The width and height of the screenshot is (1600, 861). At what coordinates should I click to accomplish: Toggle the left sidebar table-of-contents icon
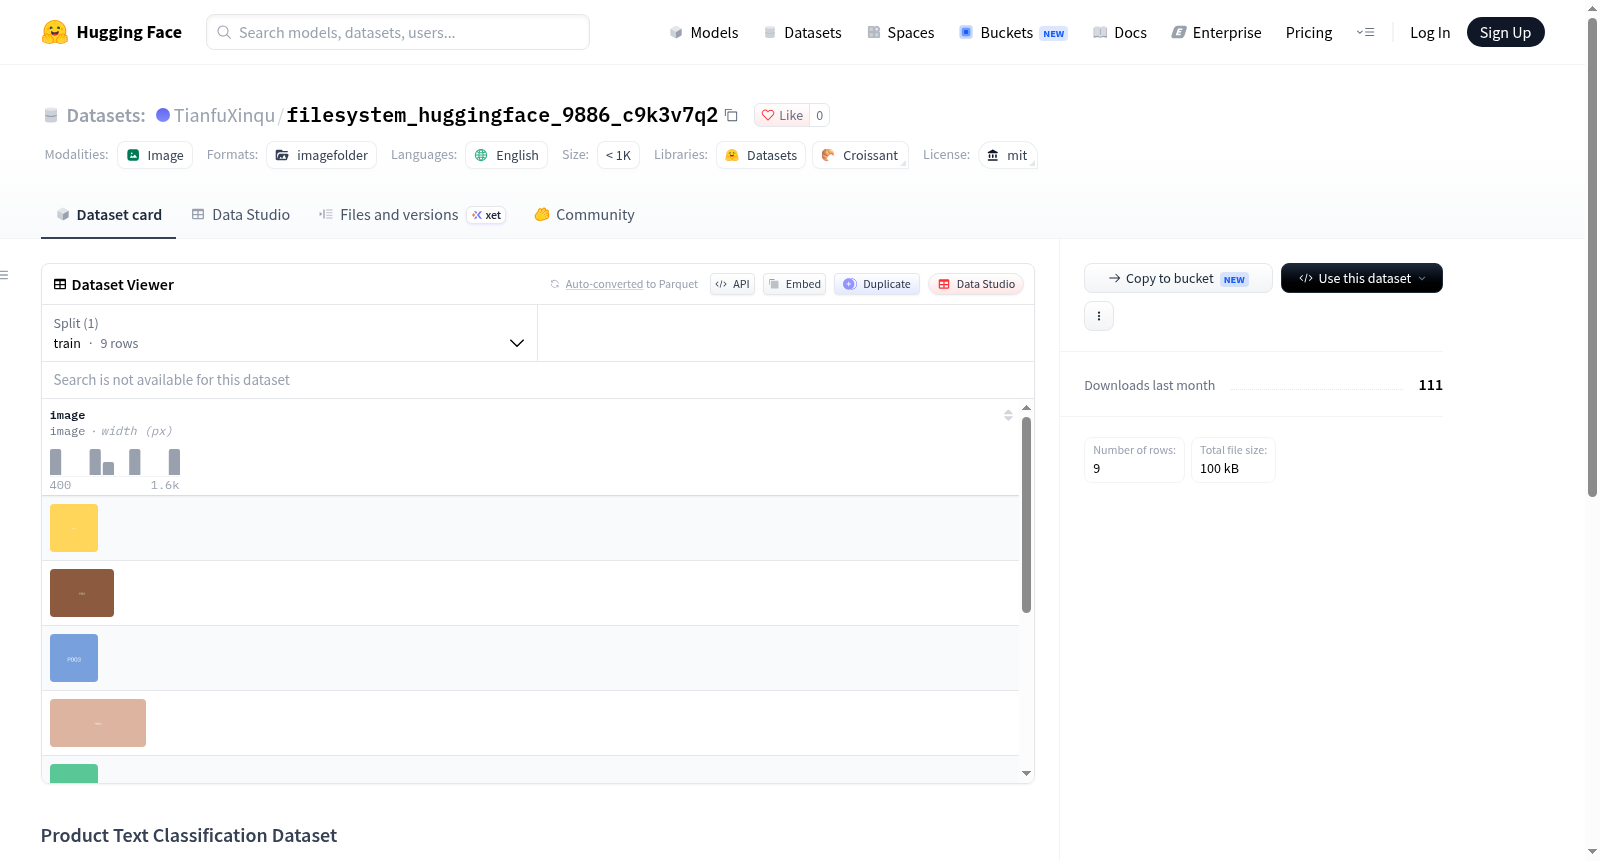click(4, 275)
